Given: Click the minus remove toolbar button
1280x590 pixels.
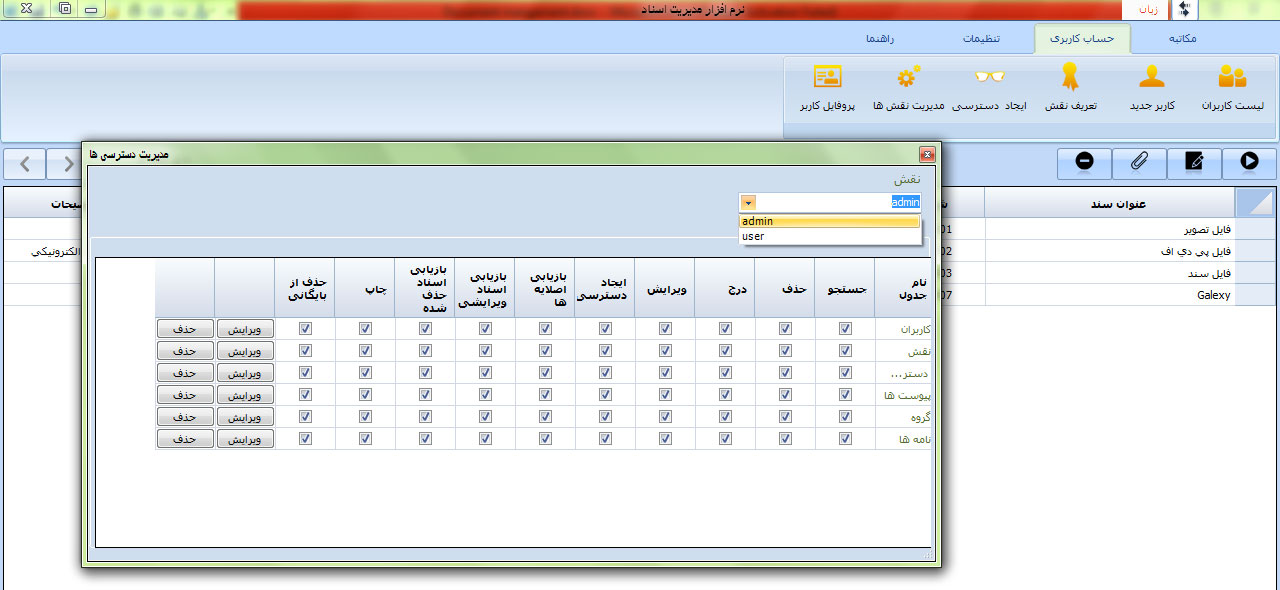Looking at the screenshot, I should pos(1084,162).
